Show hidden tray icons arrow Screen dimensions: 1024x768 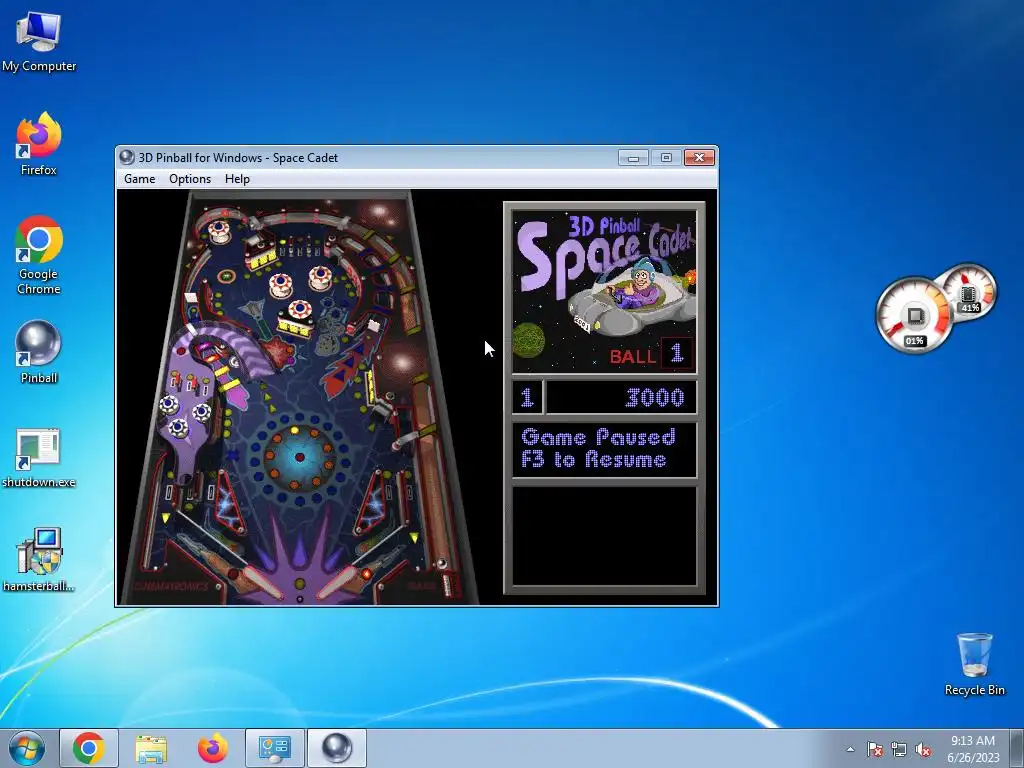[850, 749]
